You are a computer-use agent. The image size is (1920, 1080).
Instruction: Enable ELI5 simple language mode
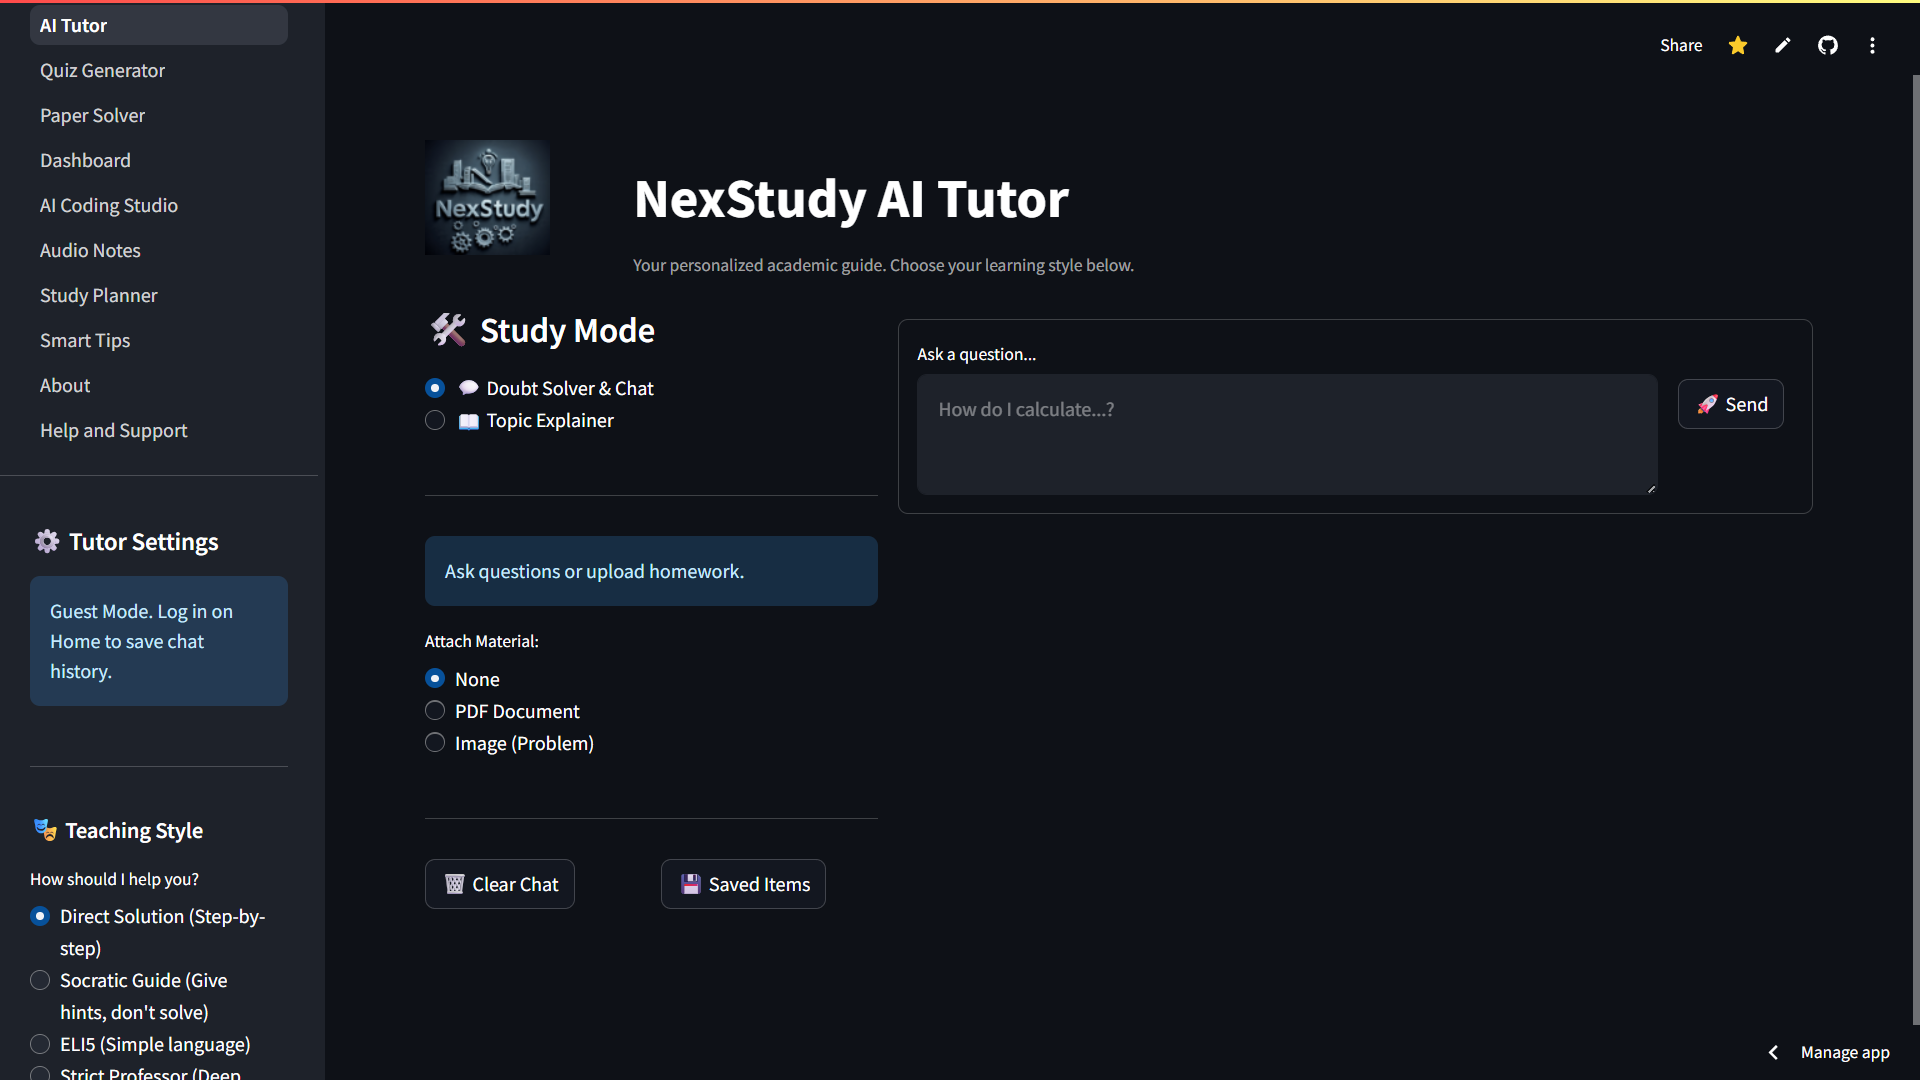[40, 1043]
